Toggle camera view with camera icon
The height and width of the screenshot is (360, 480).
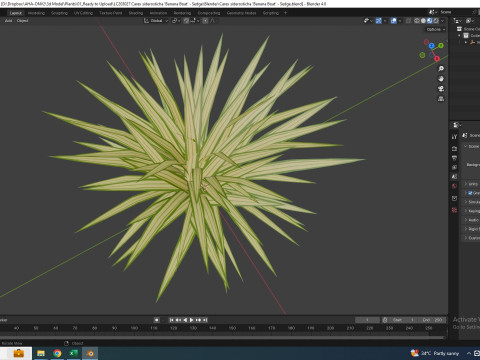(x=441, y=89)
